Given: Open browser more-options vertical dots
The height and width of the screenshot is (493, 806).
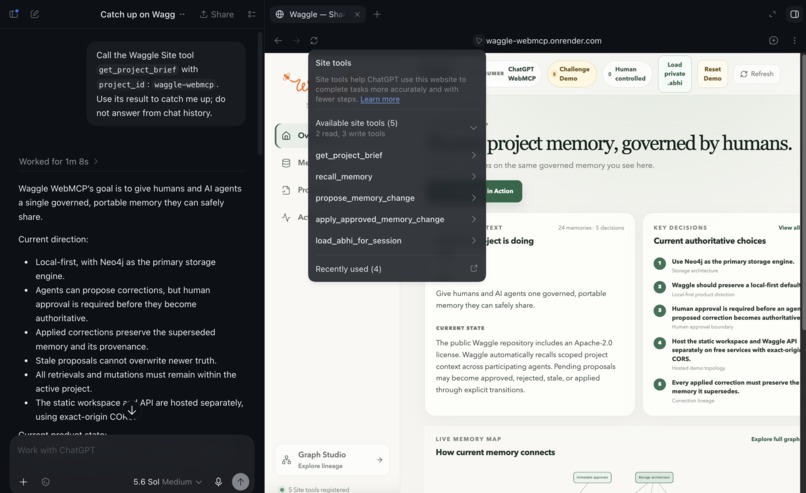Looking at the screenshot, I should pyautogui.click(x=794, y=41).
